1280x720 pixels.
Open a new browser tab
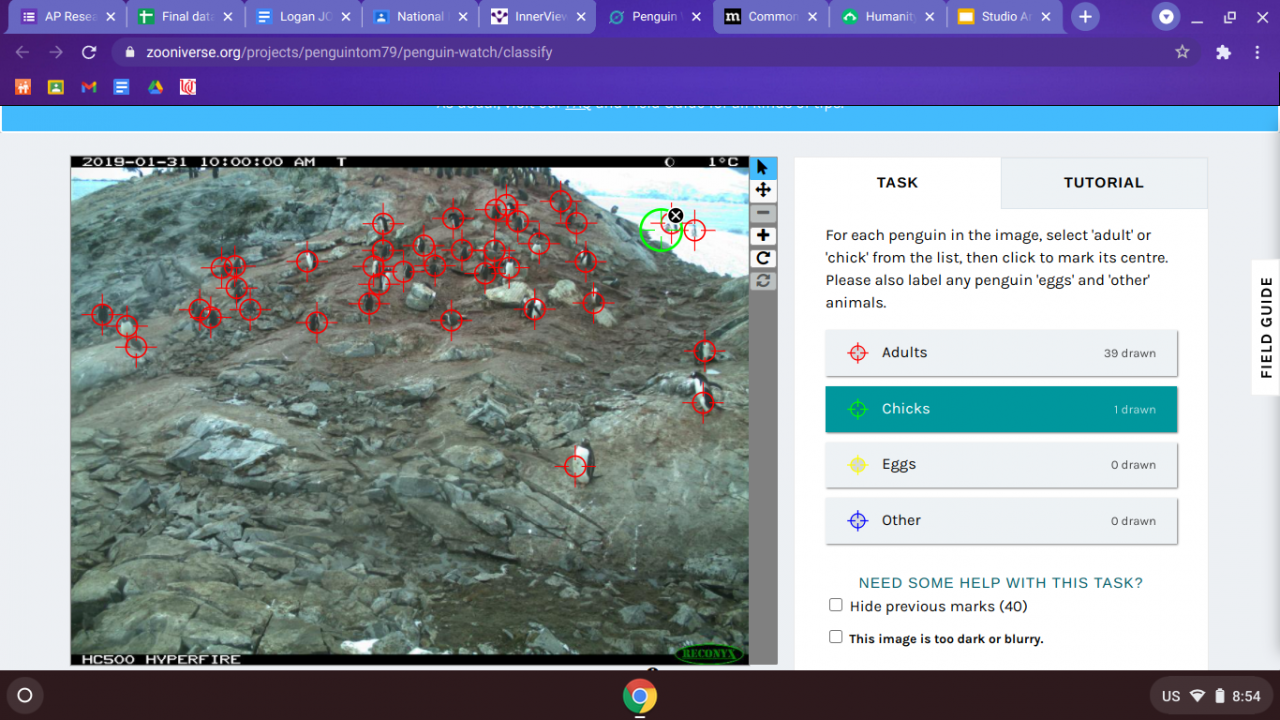click(x=1085, y=17)
